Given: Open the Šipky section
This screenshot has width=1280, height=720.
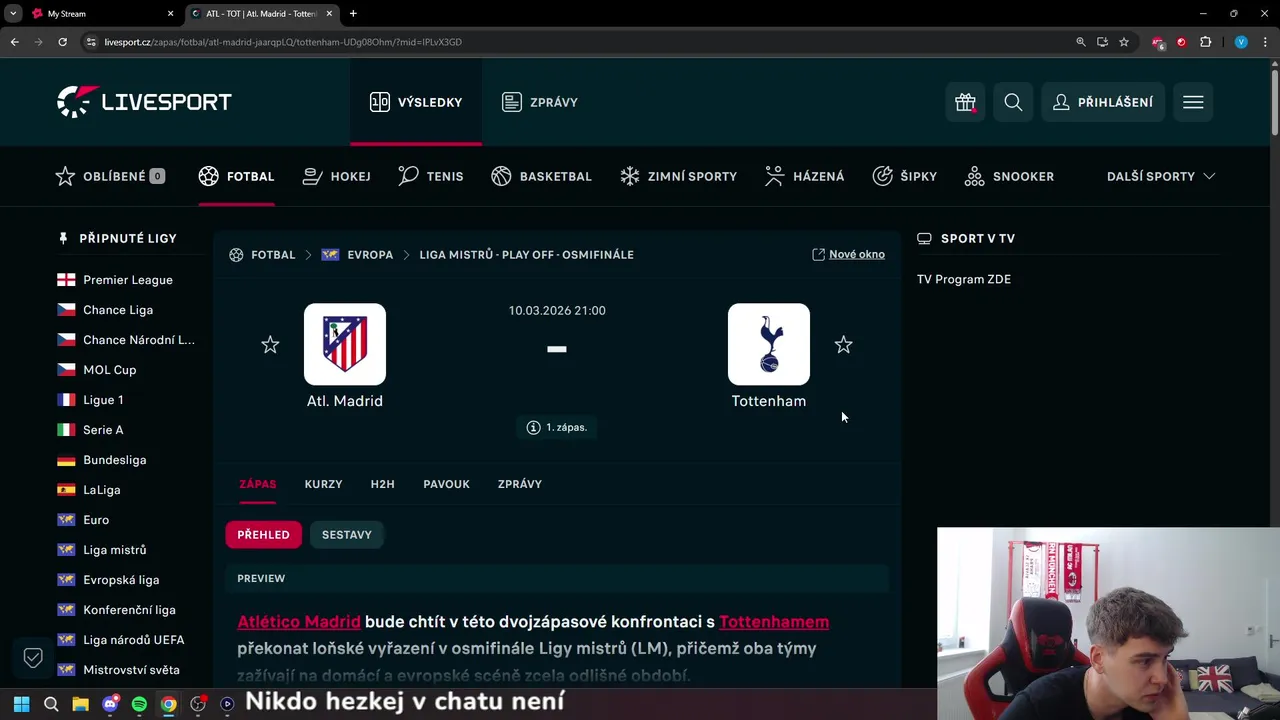Looking at the screenshot, I should [x=905, y=176].
